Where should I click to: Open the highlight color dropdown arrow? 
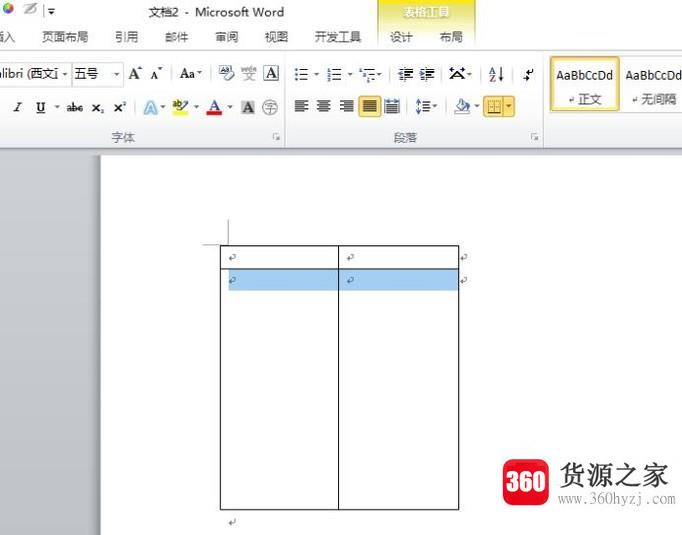(x=196, y=107)
